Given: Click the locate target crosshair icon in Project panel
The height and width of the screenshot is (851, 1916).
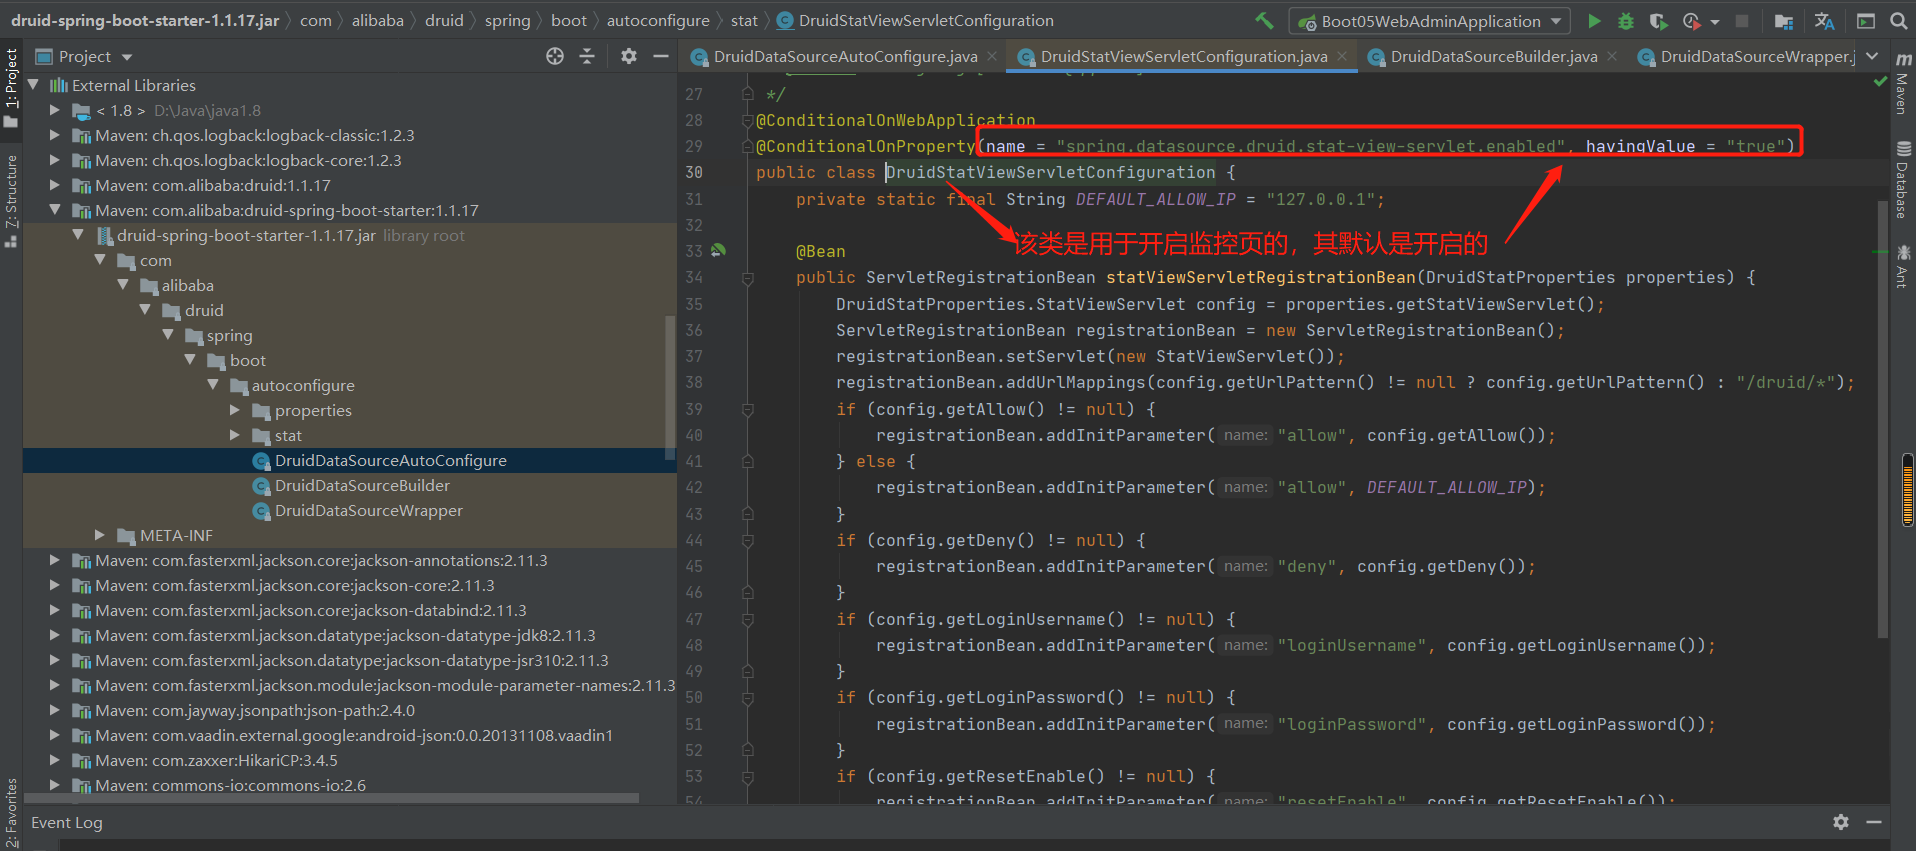Looking at the screenshot, I should pos(555,56).
